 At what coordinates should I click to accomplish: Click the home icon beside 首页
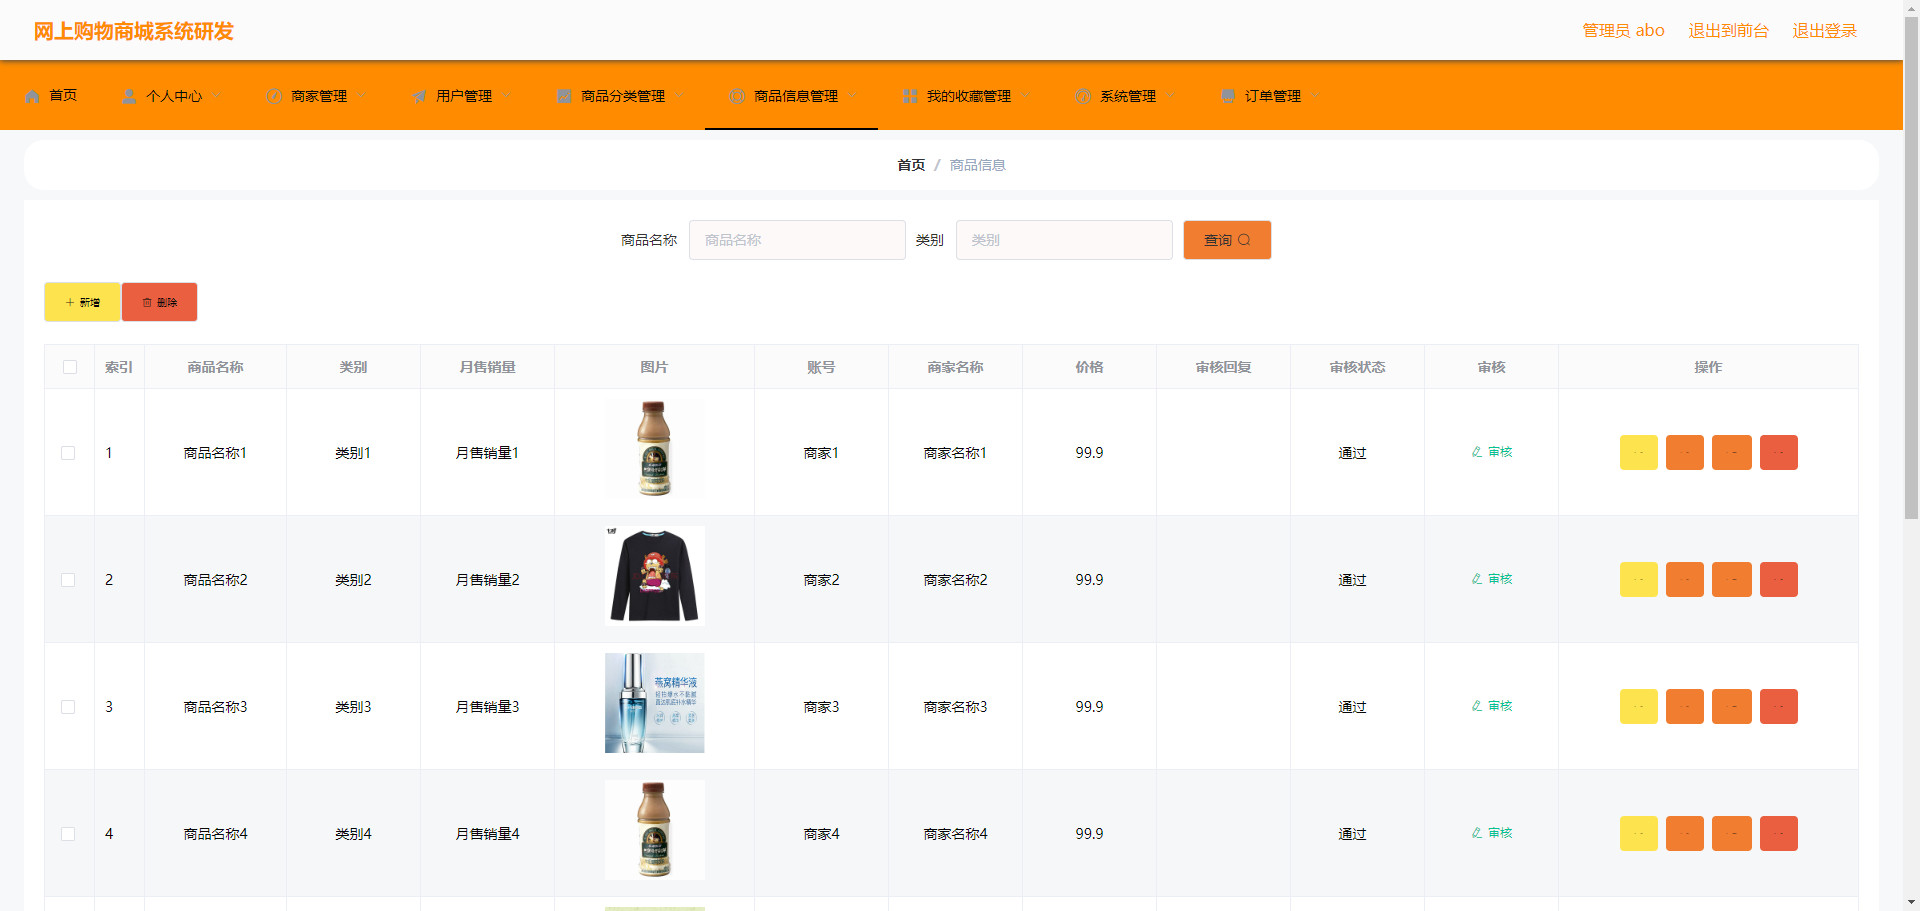click(x=33, y=96)
